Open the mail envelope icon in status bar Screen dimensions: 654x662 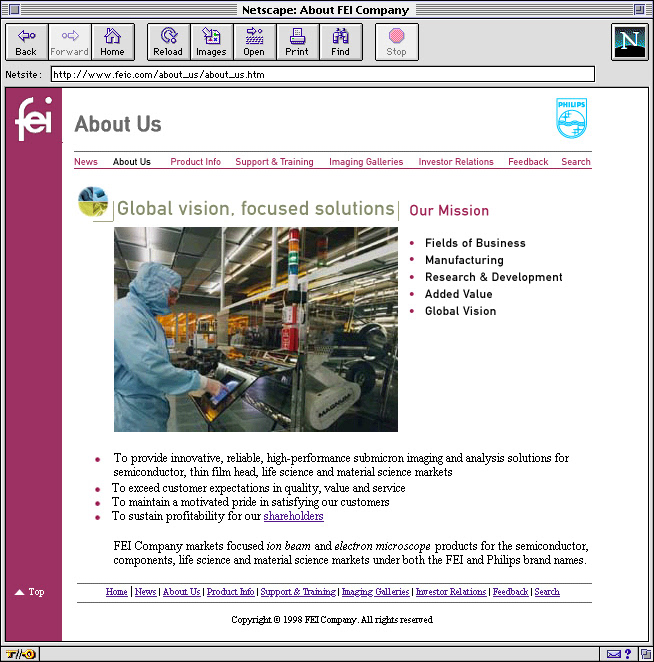613,654
